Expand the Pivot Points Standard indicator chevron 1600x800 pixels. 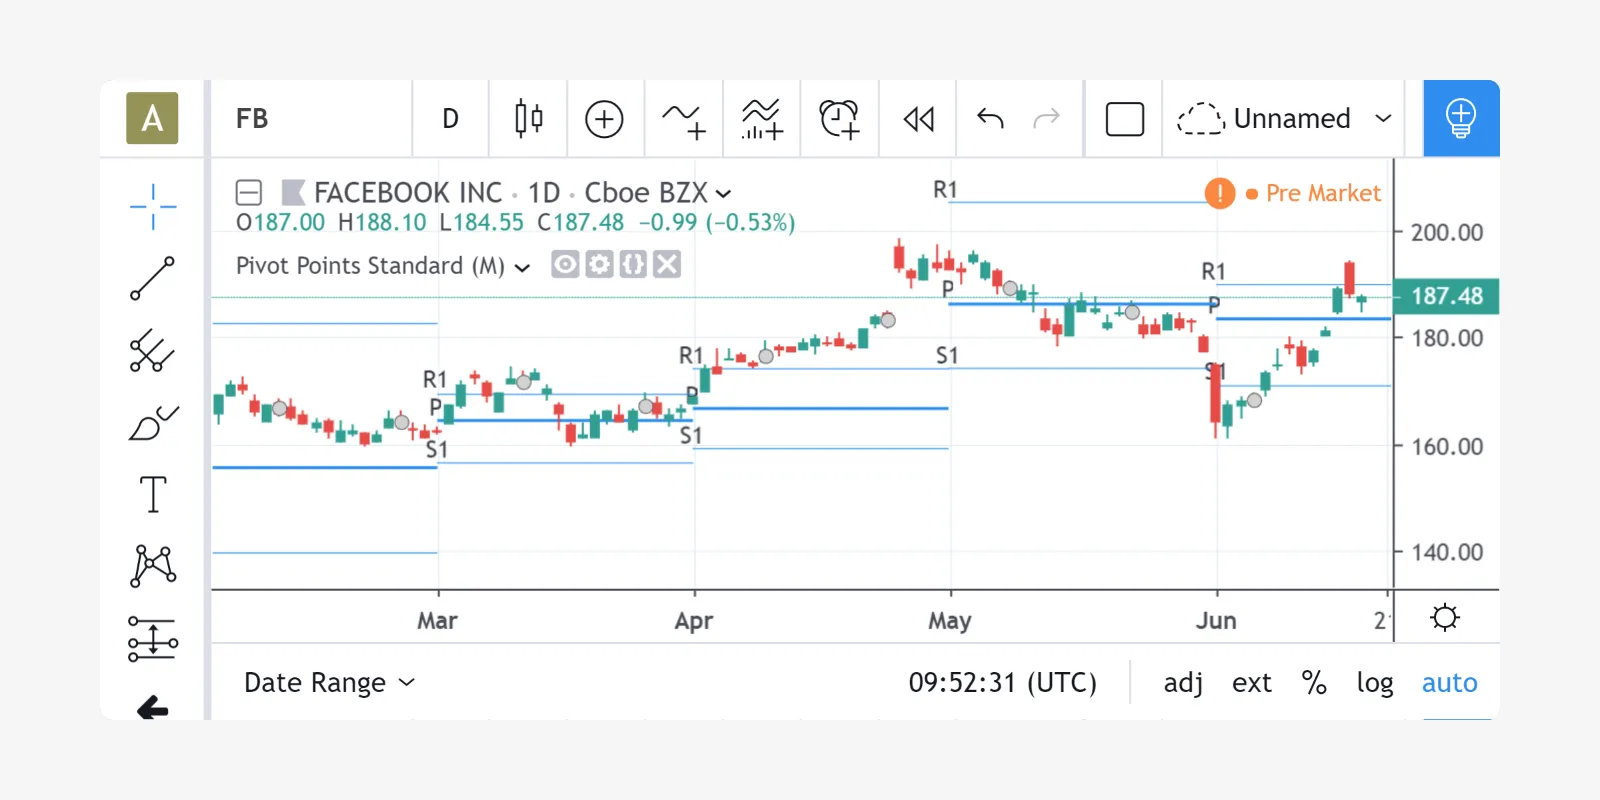pos(522,267)
